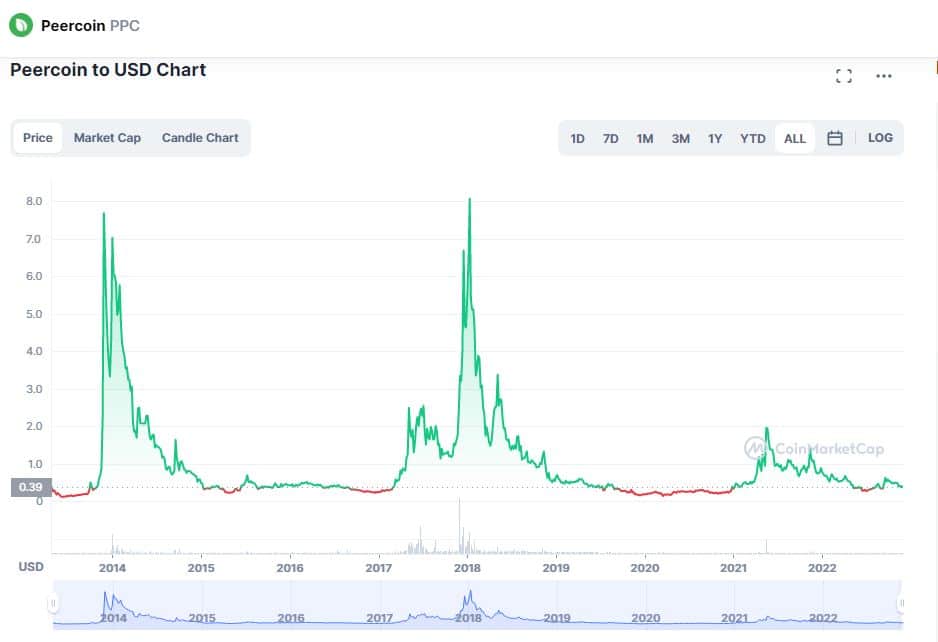
Task: Click the left range navigator handle
Action: tap(53, 603)
